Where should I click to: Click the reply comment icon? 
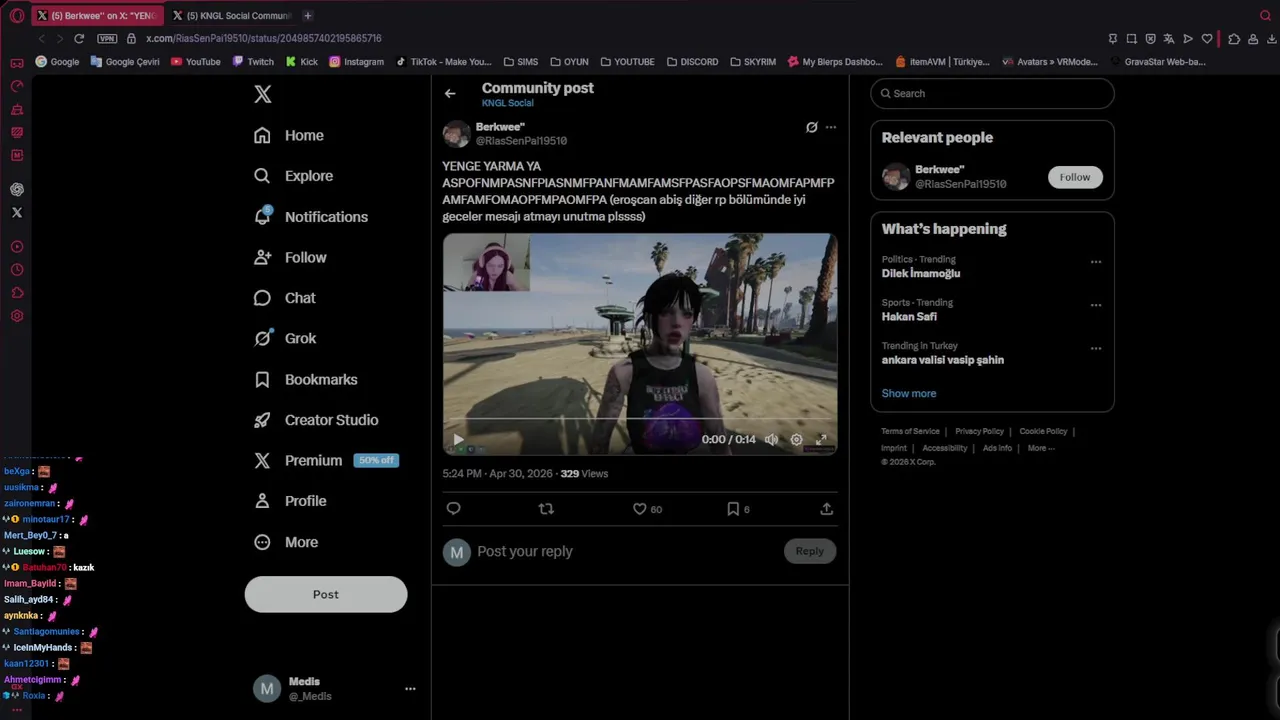click(x=453, y=509)
